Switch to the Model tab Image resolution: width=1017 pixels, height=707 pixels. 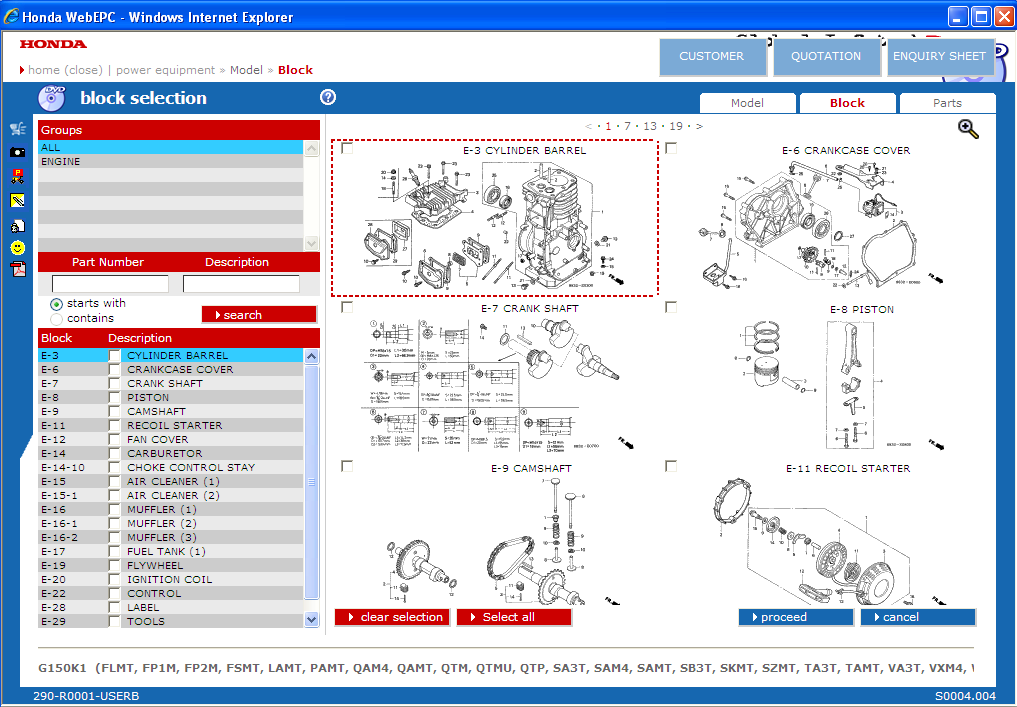click(x=747, y=103)
